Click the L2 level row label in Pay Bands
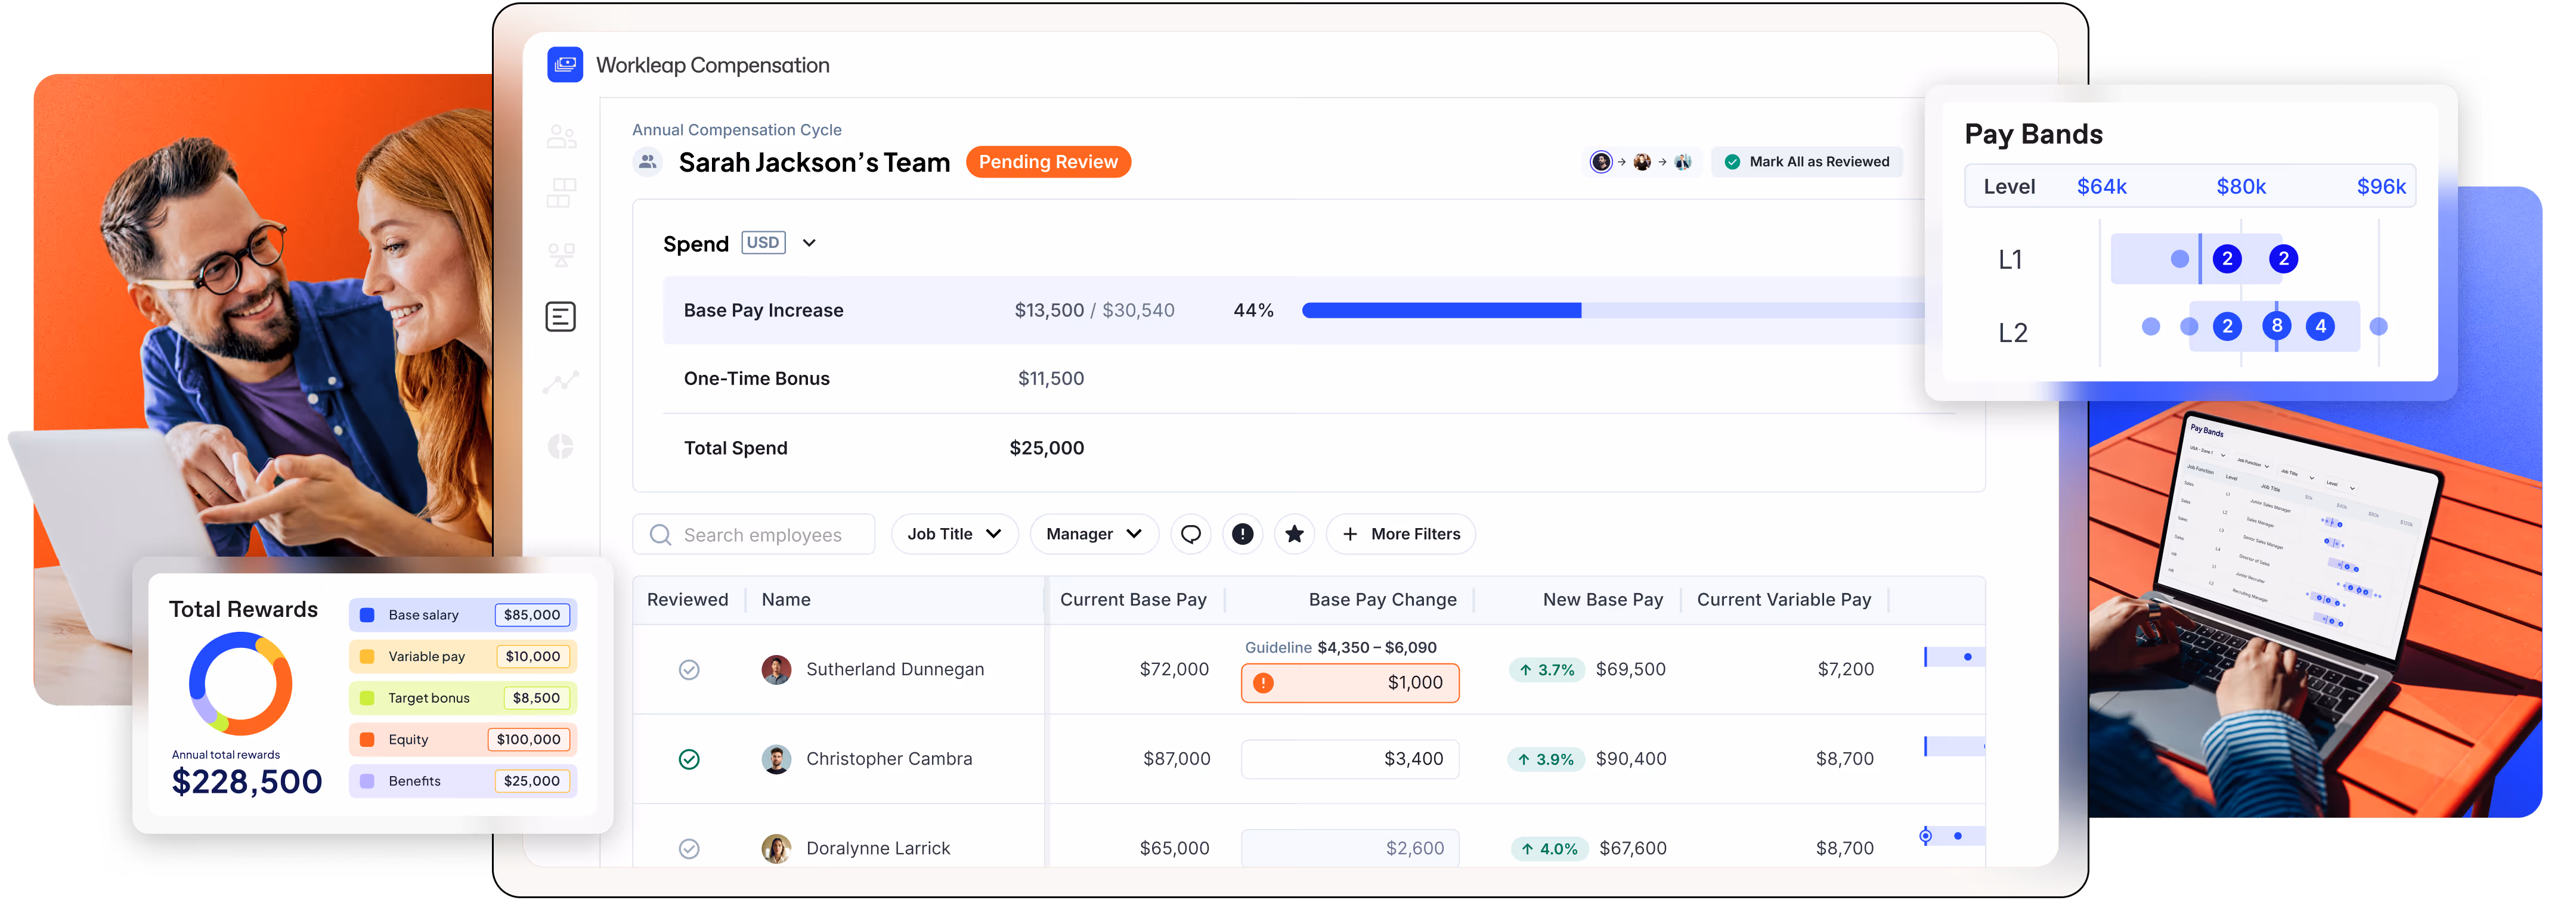Screen dimensions: 2576x900 click(x=2013, y=333)
